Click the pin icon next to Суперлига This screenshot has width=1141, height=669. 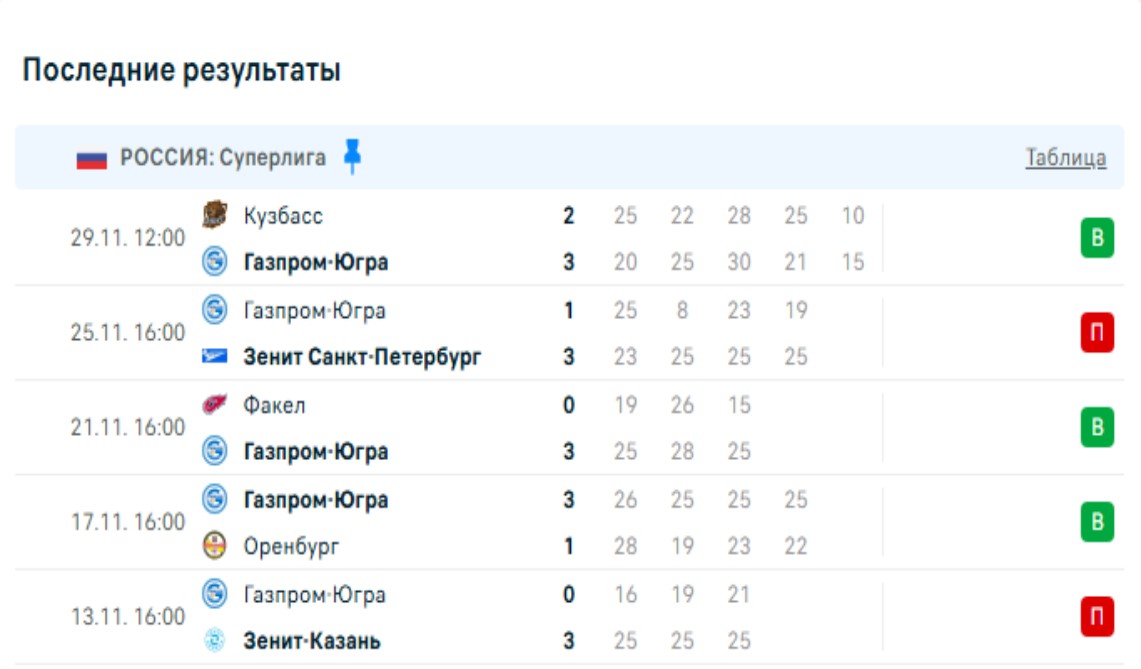(x=351, y=157)
